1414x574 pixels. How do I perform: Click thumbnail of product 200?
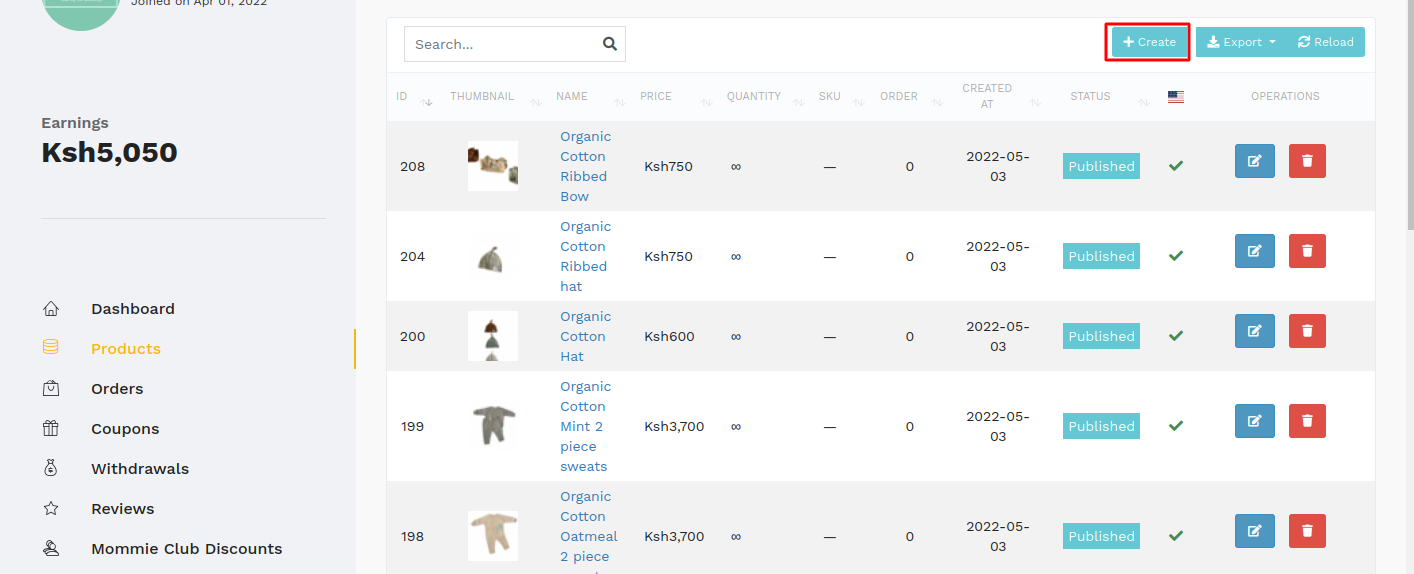pyautogui.click(x=493, y=336)
